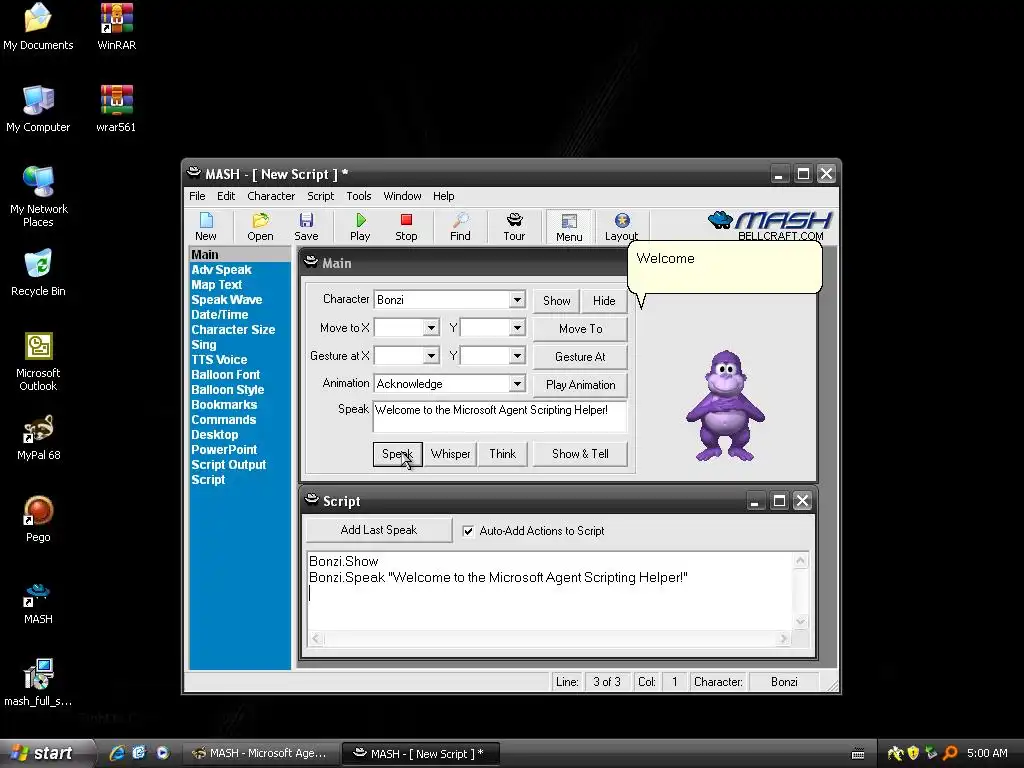Open the Move to X dropdown
The width and height of the screenshot is (1024, 768).
pyautogui.click(x=431, y=328)
